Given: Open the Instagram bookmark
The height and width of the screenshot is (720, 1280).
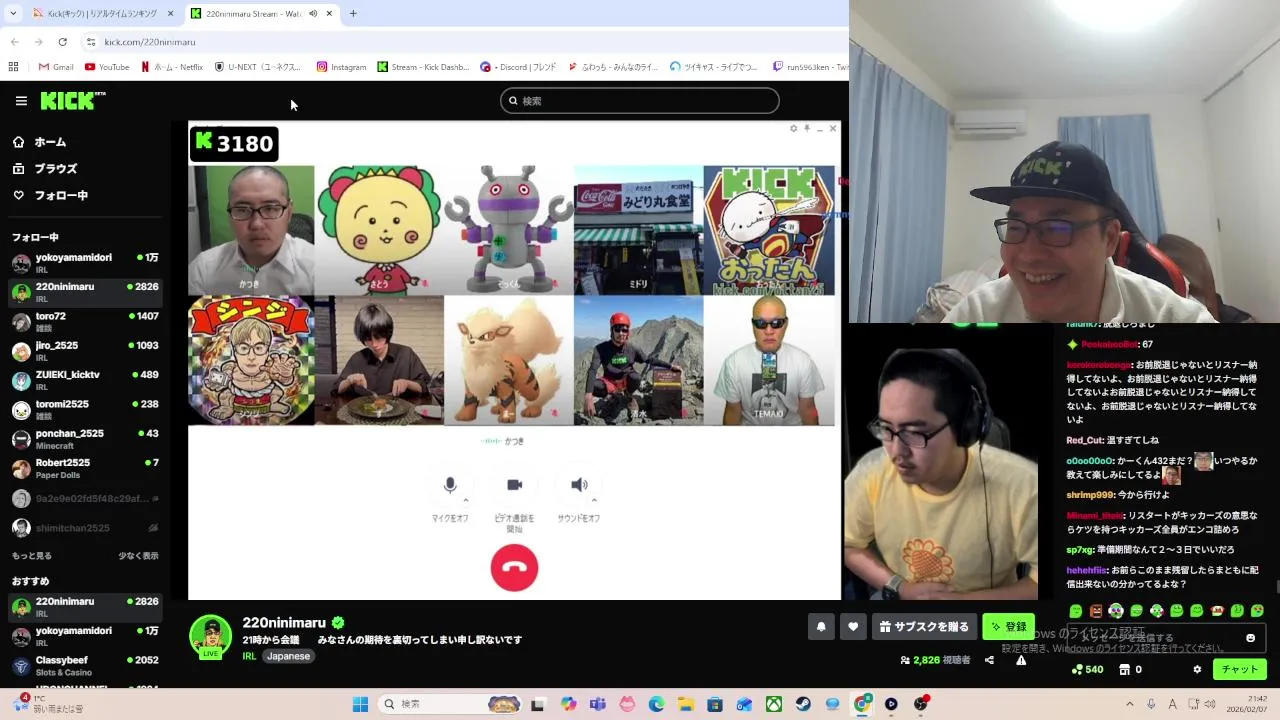Looking at the screenshot, I should [x=341, y=67].
